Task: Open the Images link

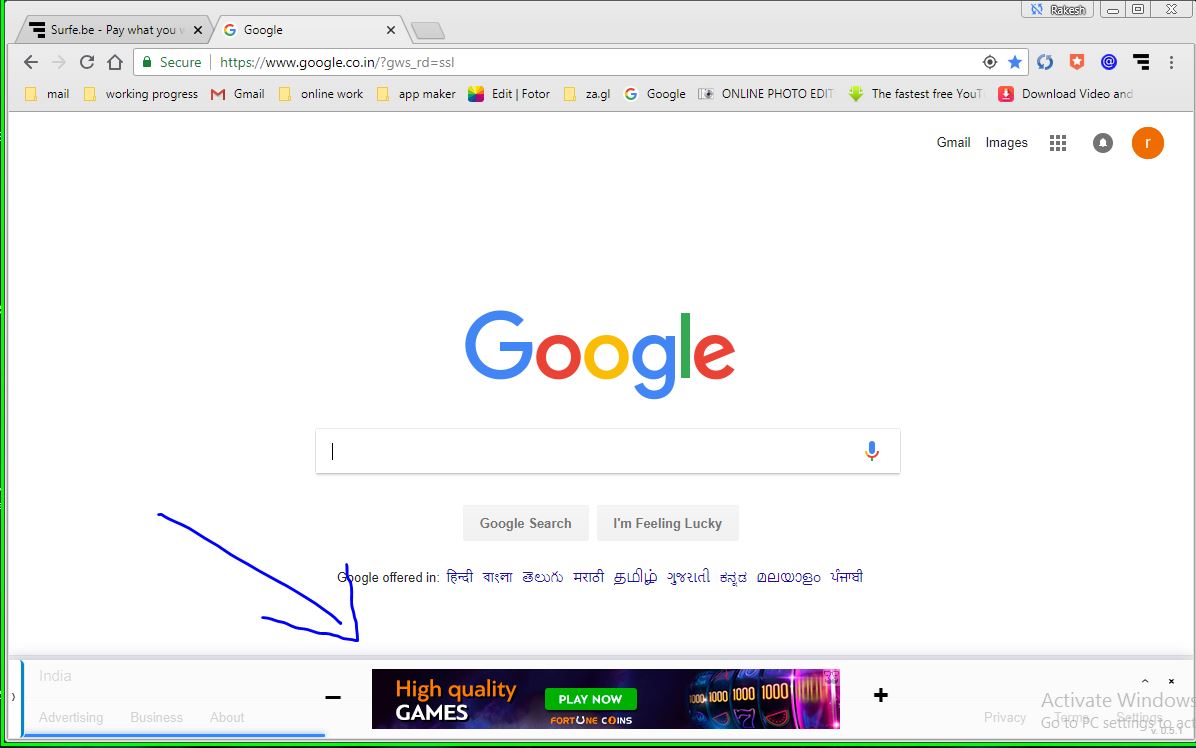Action: tap(1006, 143)
